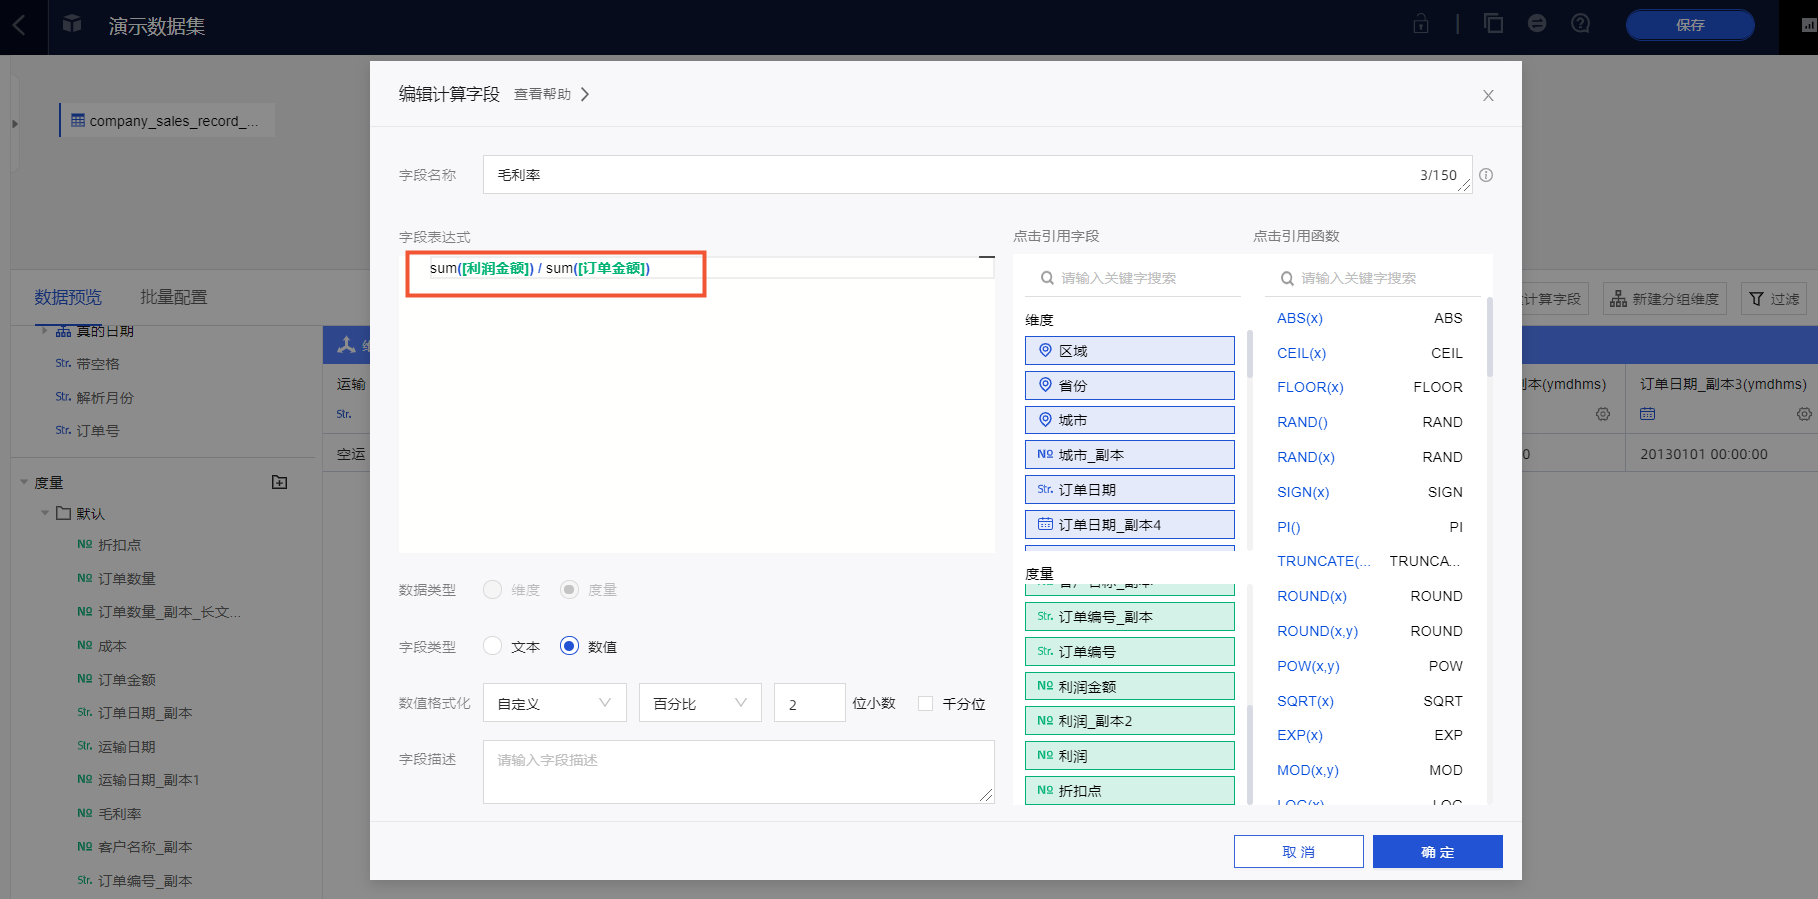Click the copy icon in top bar
This screenshot has width=1818, height=899.
coord(1494,24)
